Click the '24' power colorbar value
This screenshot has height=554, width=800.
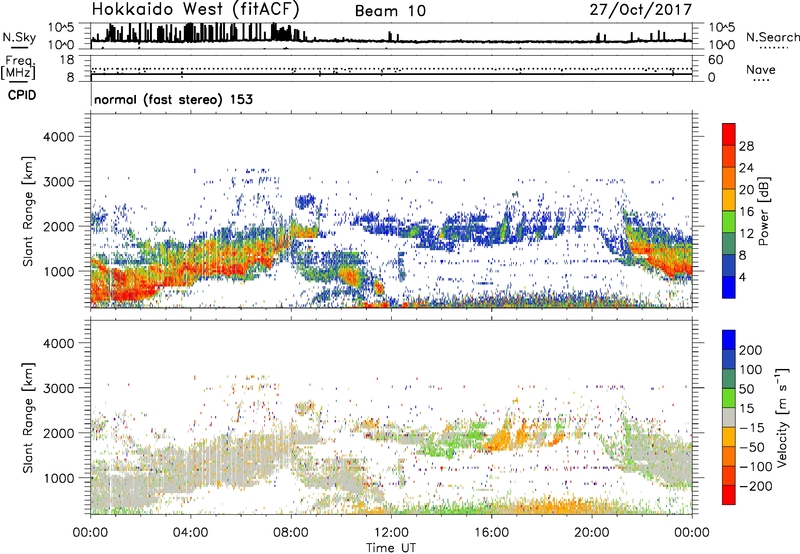(x=746, y=168)
